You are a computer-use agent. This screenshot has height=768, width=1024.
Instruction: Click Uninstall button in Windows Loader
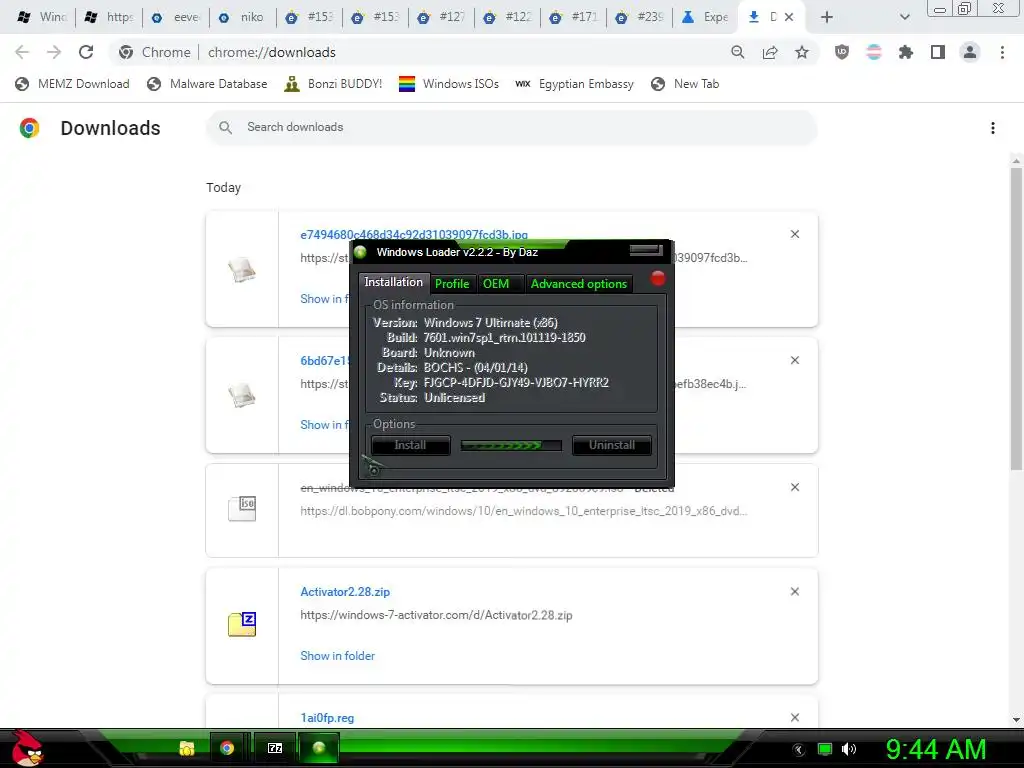click(x=612, y=445)
